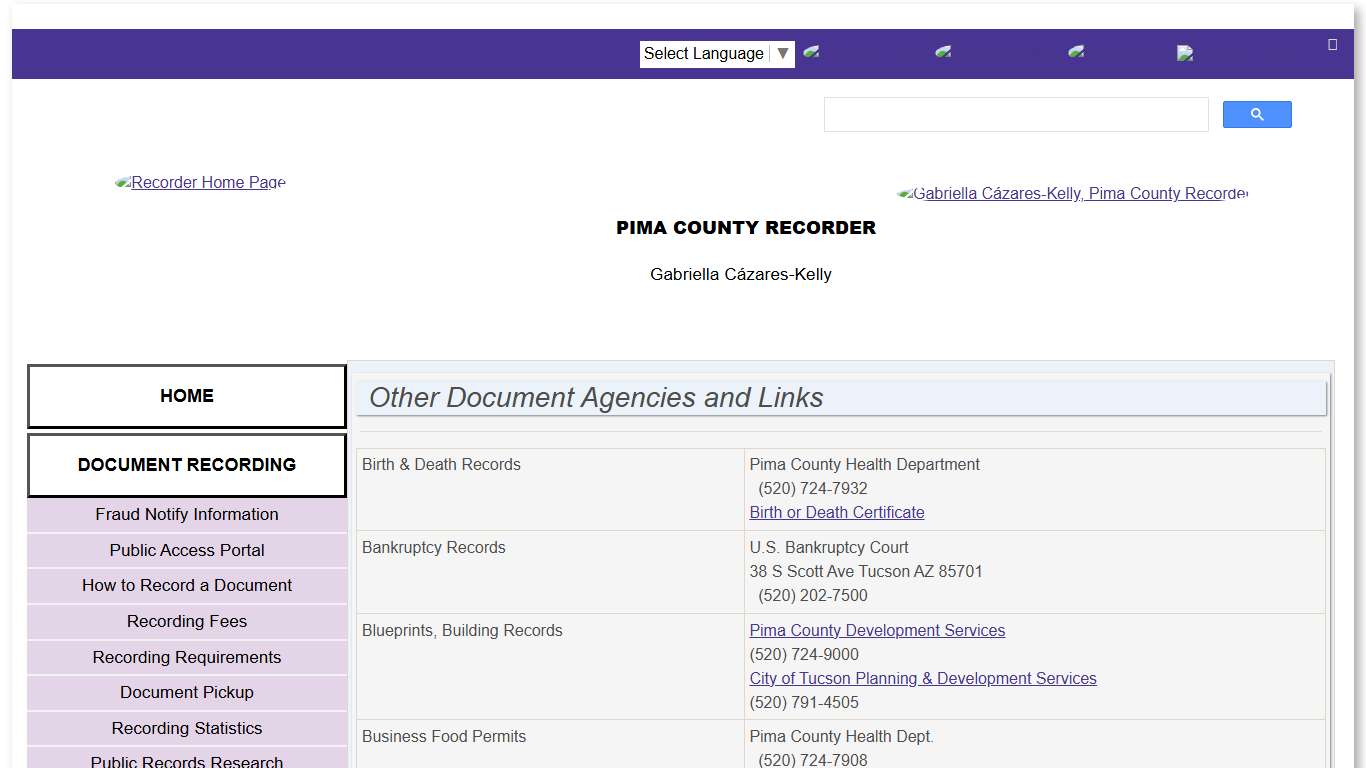Click the first social media icon in header
Viewport: 1366px width, 768px height.
tap(812, 52)
